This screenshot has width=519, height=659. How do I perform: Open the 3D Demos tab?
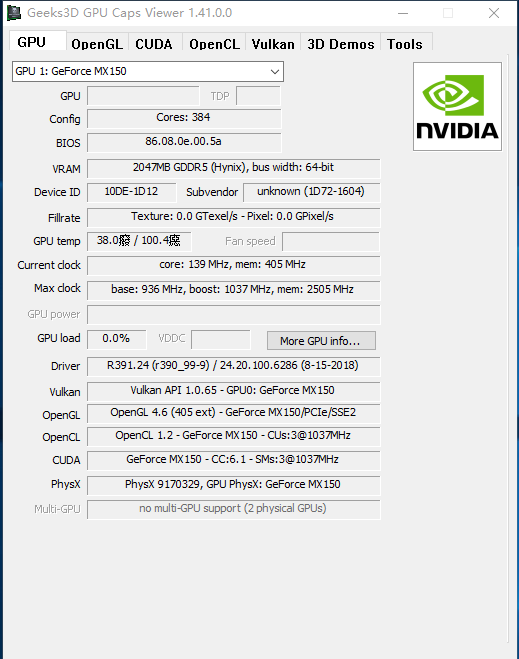341,44
